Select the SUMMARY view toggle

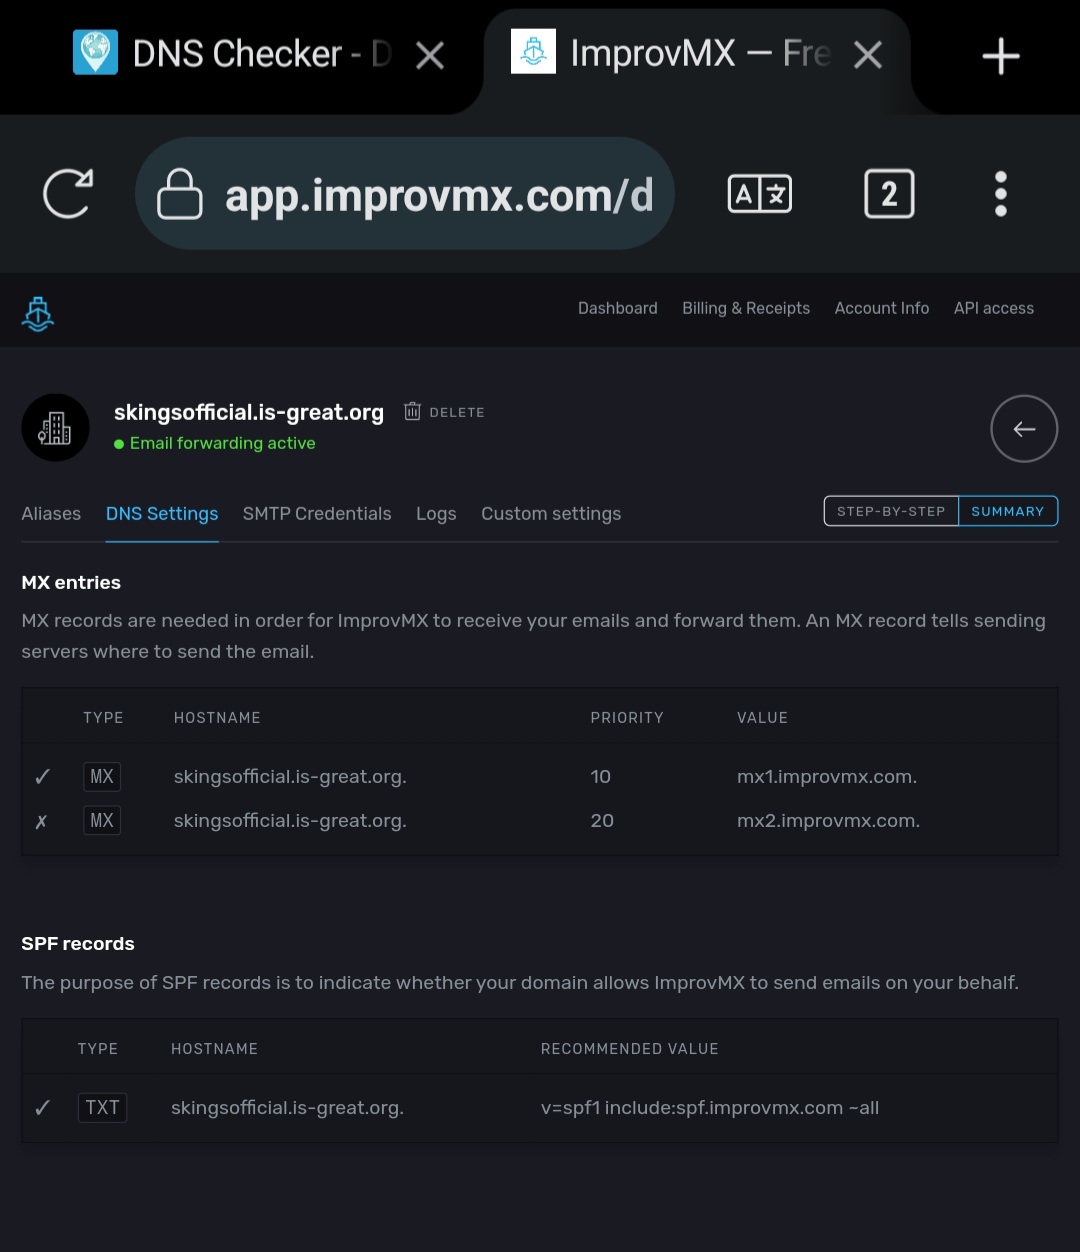[x=1008, y=511]
